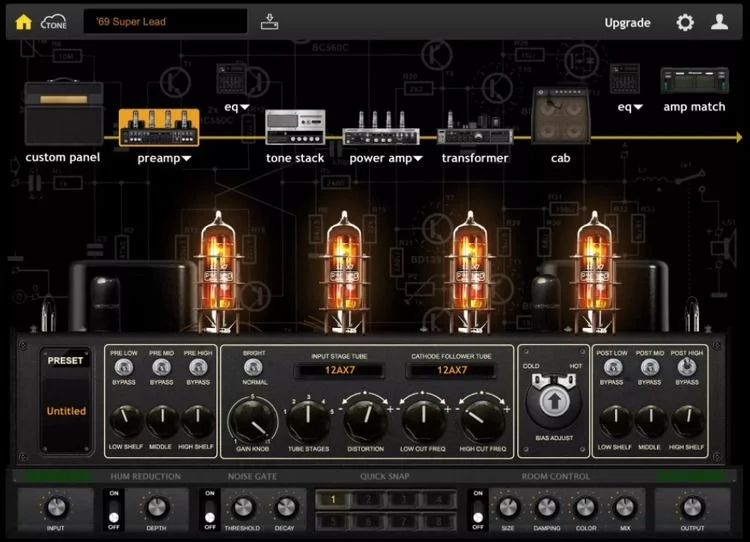The width and height of the screenshot is (750, 542).
Task: Switch Hum Reduction on/off
Action: [114, 509]
